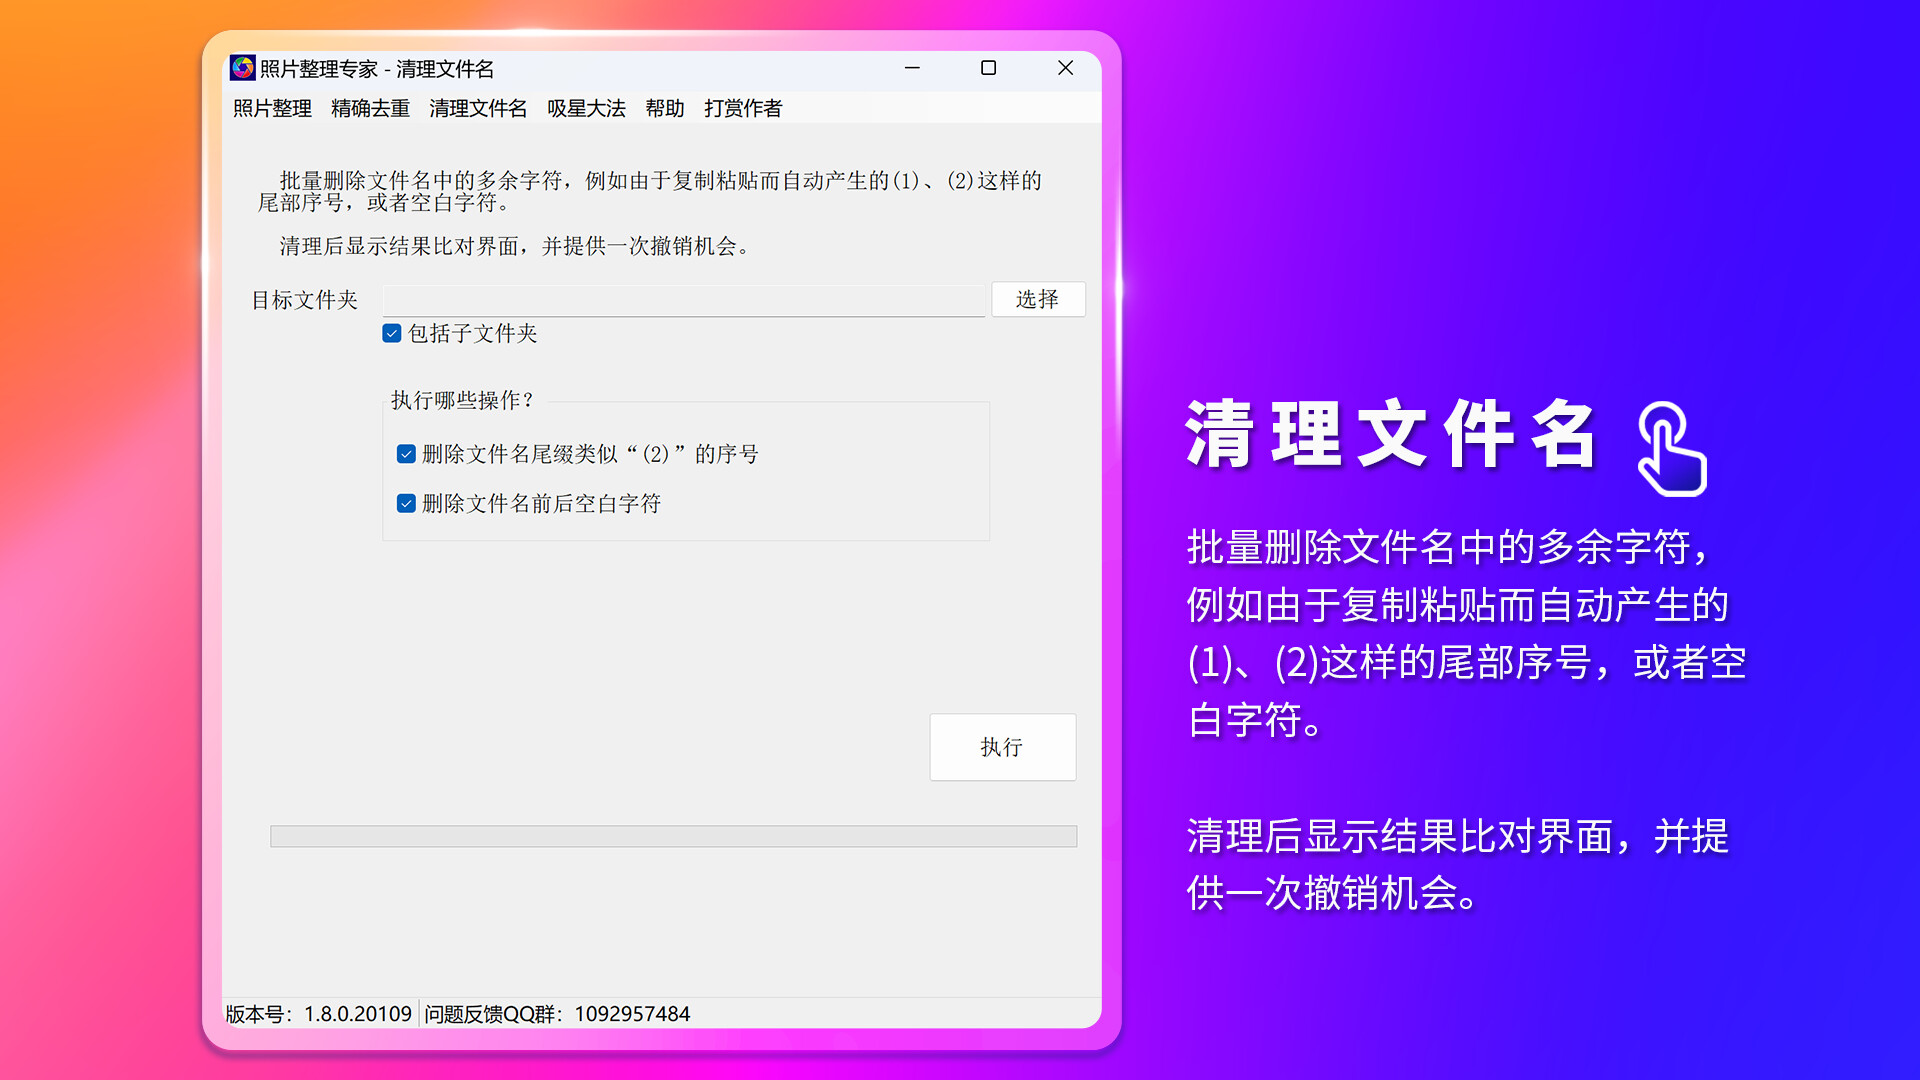Click the 照片整理专家 application icon in title bar
1920x1080 pixels.
point(241,69)
